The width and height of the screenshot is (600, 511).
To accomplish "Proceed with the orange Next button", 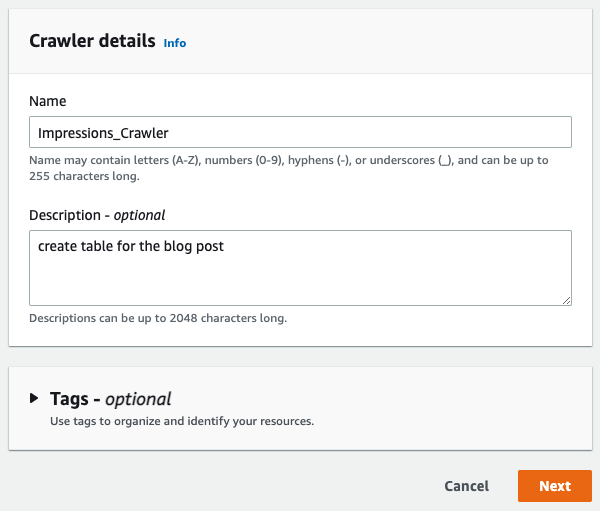I will point(554,486).
